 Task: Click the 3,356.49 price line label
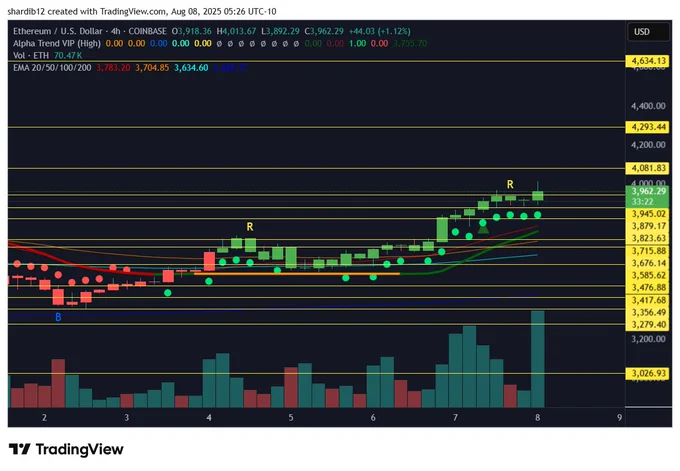[648, 312]
